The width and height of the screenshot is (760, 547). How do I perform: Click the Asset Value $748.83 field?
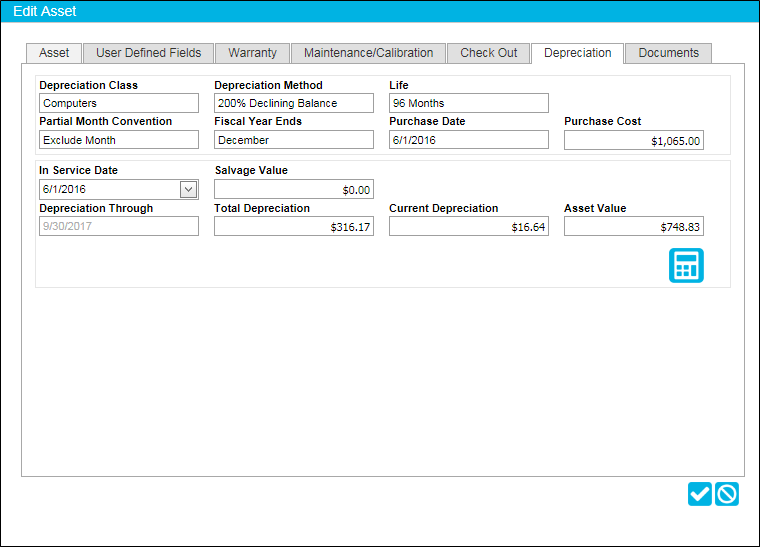(x=633, y=226)
